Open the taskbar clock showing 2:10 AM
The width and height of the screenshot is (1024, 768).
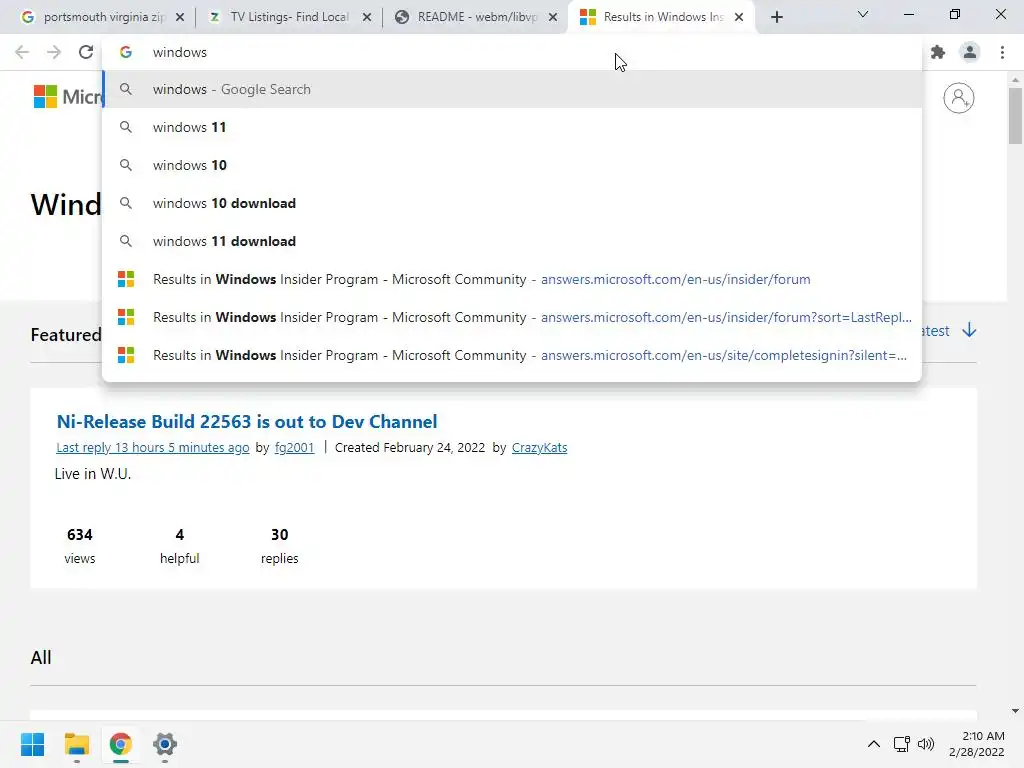click(977, 744)
